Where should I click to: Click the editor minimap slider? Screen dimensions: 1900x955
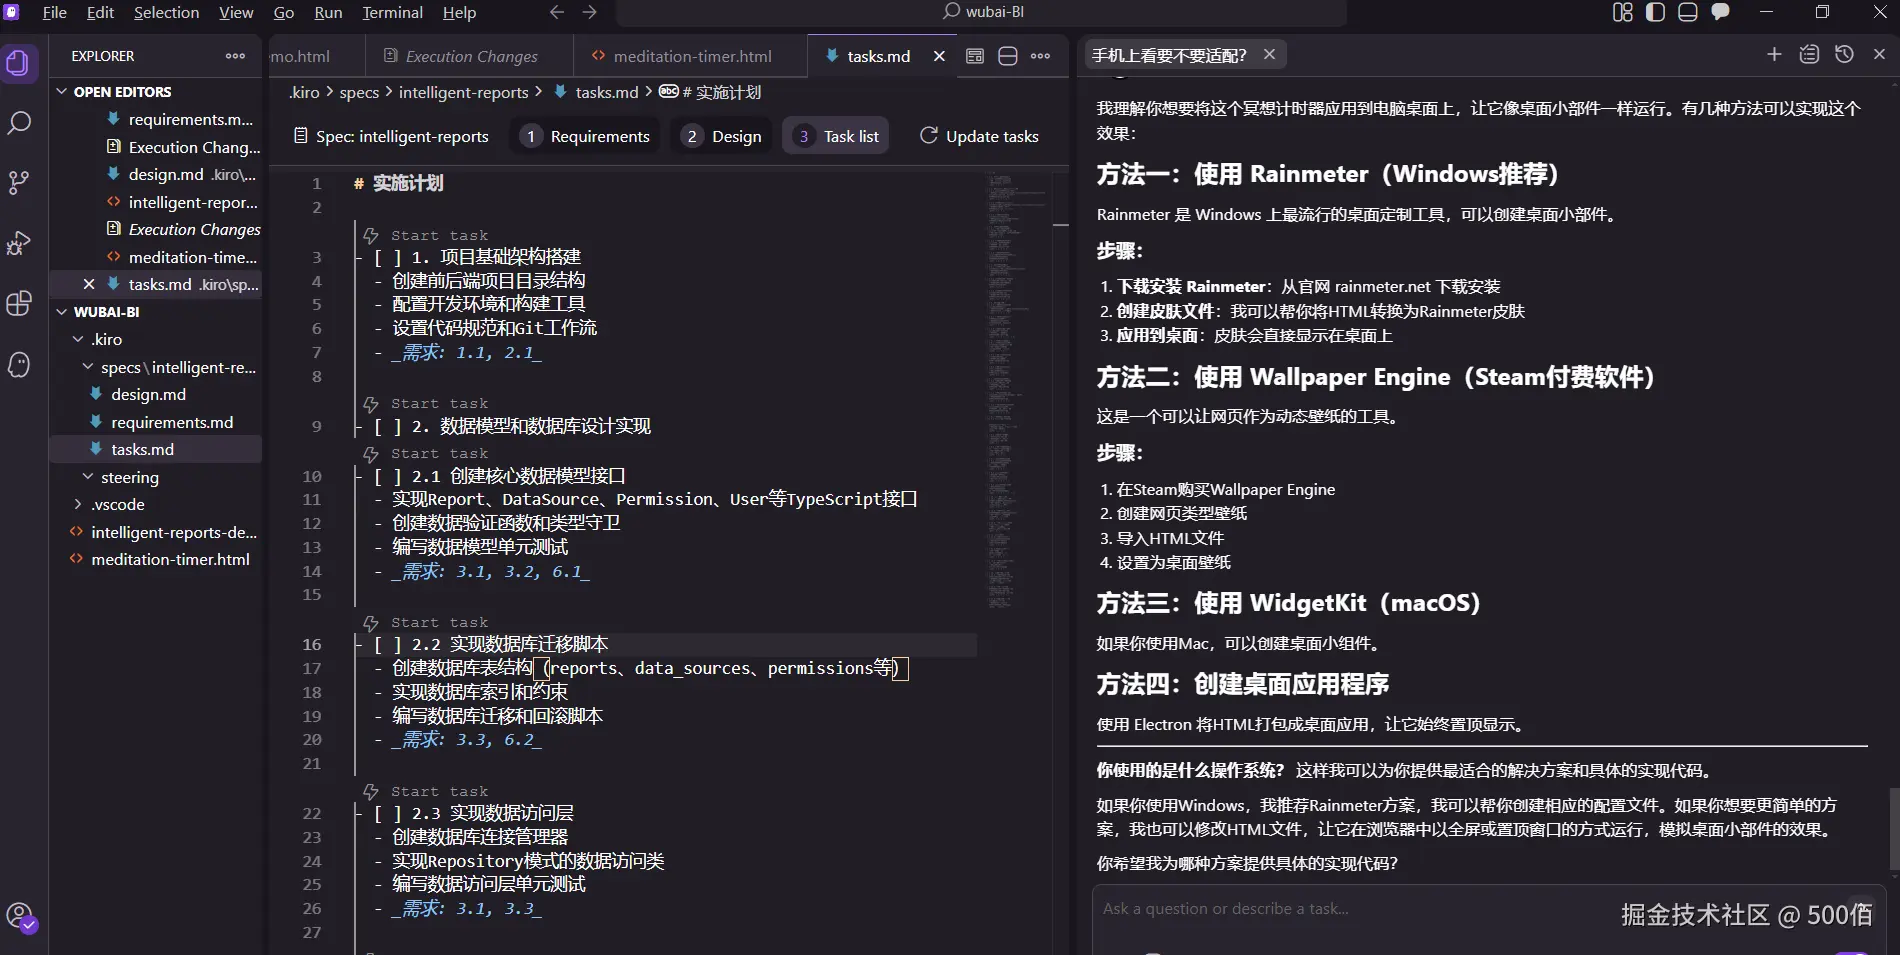click(1017, 200)
